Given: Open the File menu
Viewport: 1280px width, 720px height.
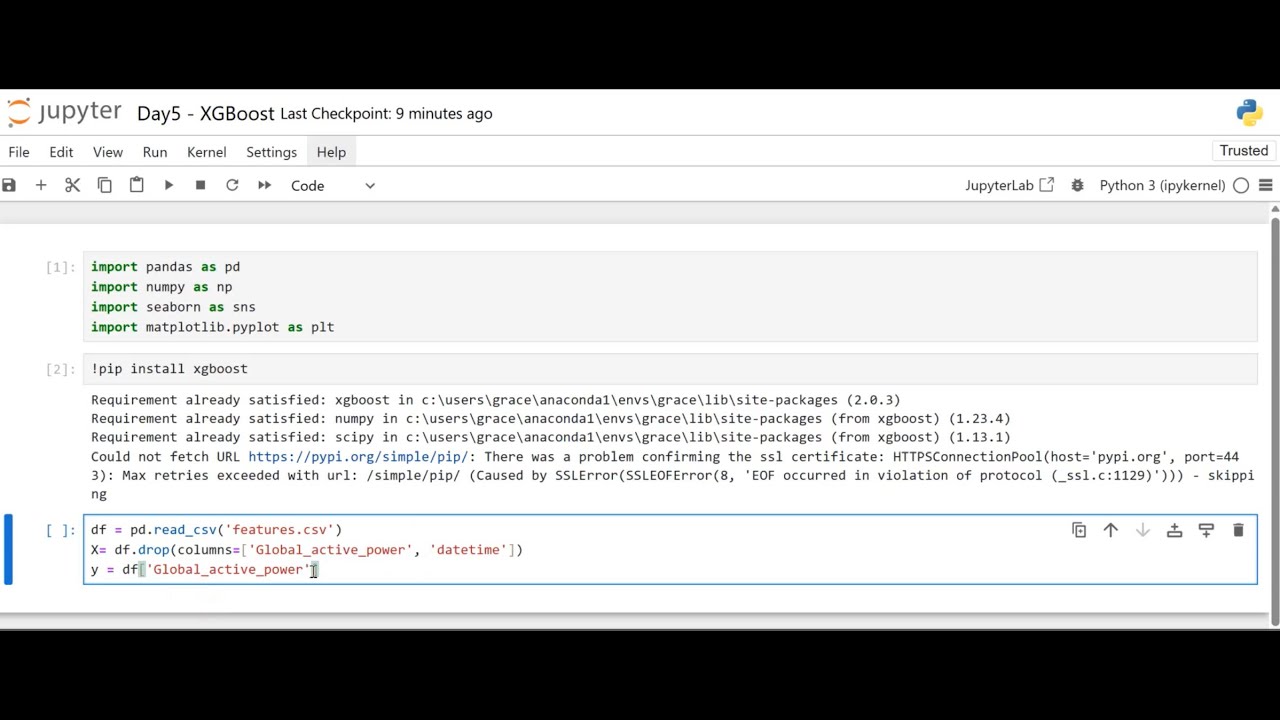Looking at the screenshot, I should (x=19, y=152).
